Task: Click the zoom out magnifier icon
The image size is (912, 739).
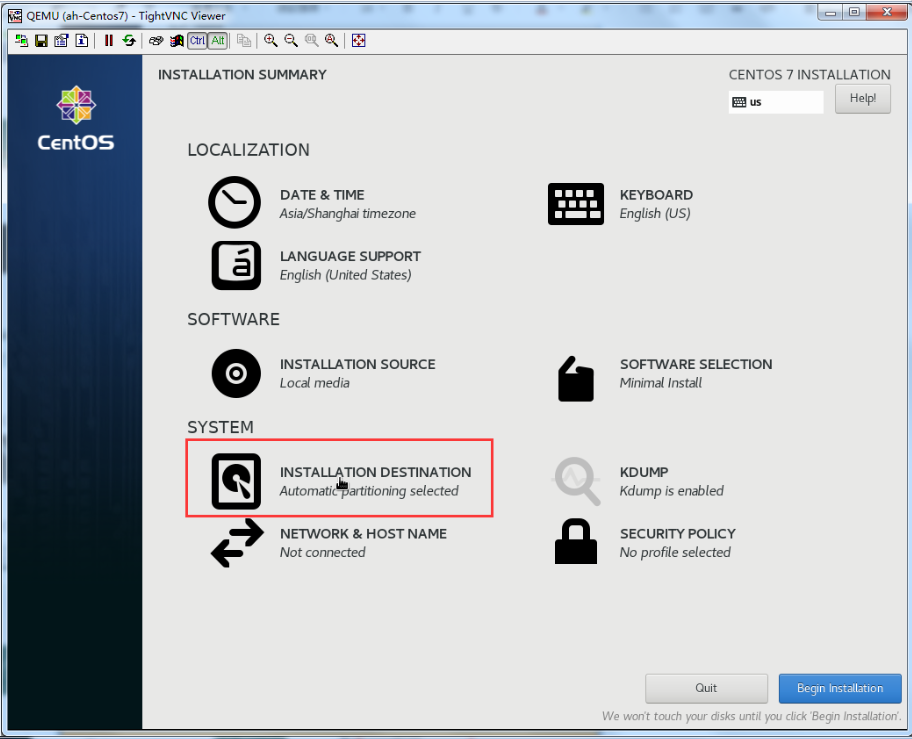Action: (291, 41)
